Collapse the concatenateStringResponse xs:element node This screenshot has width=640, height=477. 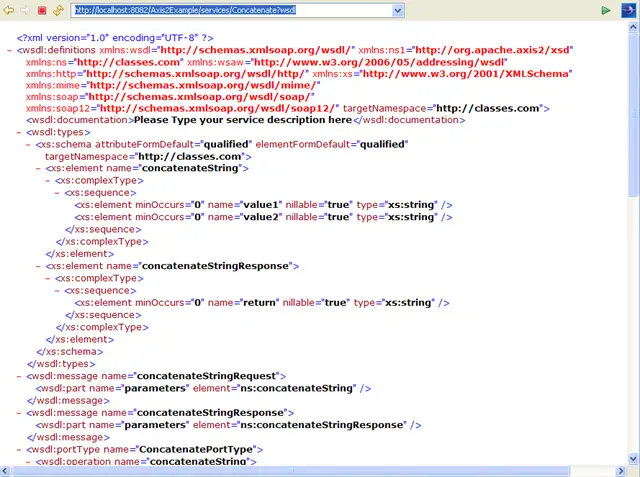[x=38, y=266]
